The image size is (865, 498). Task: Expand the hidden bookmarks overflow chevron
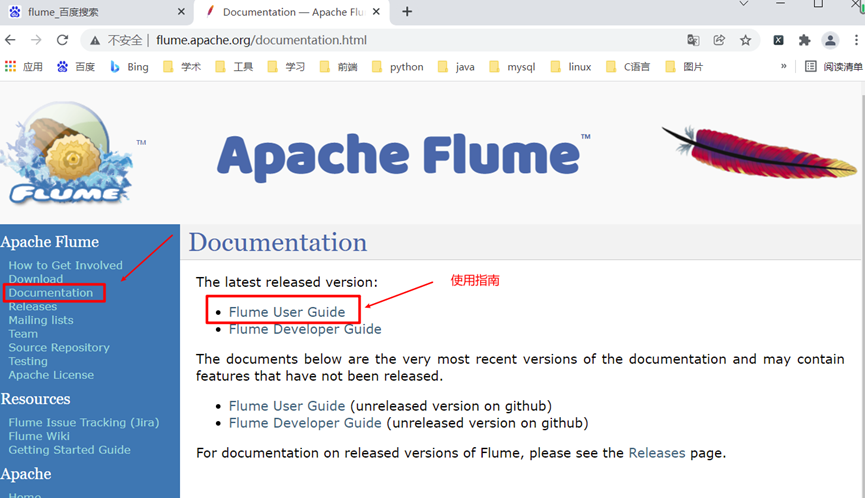click(783, 66)
